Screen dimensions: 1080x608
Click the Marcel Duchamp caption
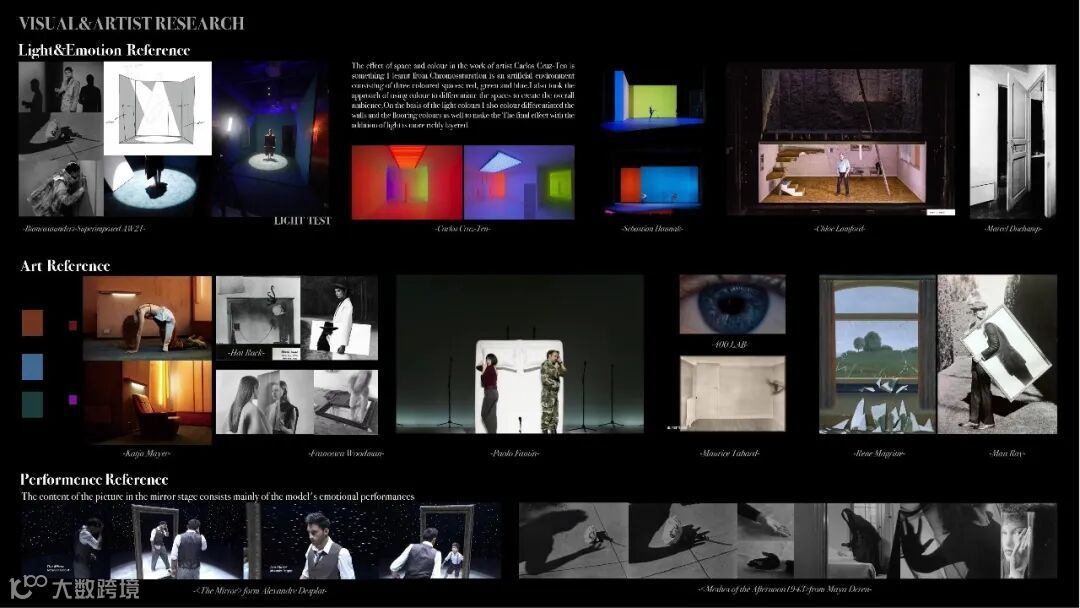pyautogui.click(x=1012, y=228)
